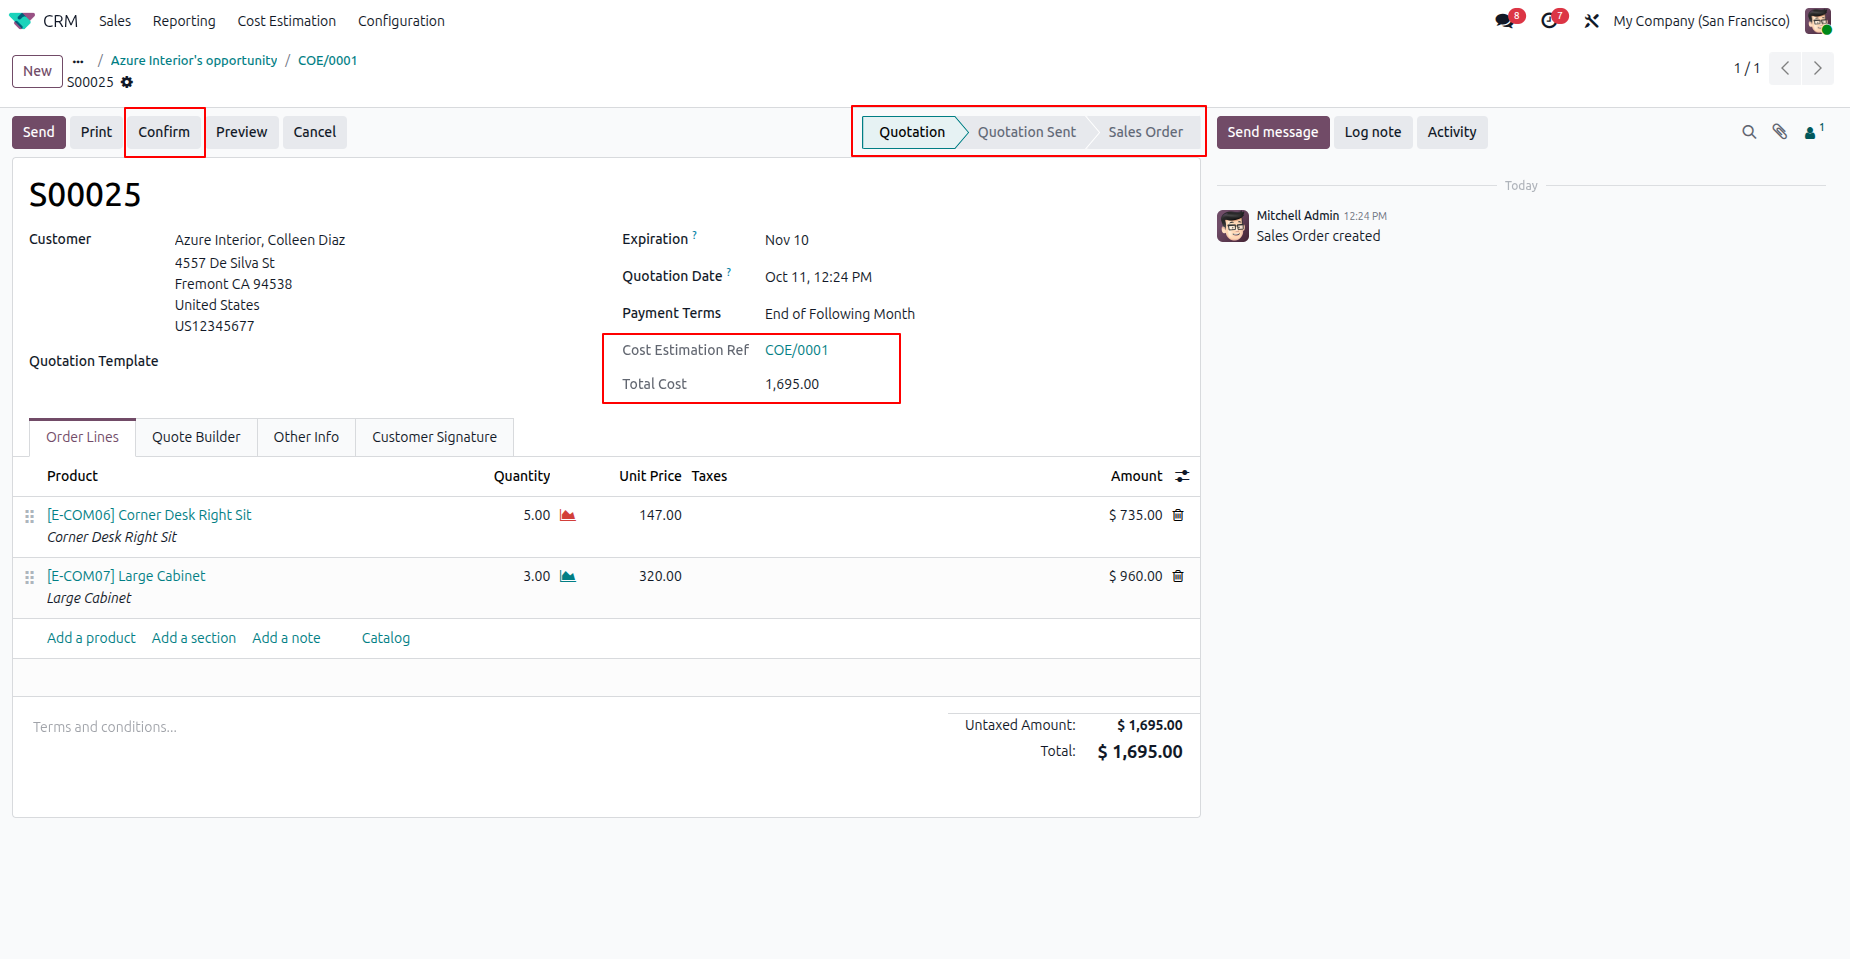Viewport: 1850px width, 959px height.
Task: Click Mitchell Admin's avatar in chatter
Action: (x=1233, y=226)
